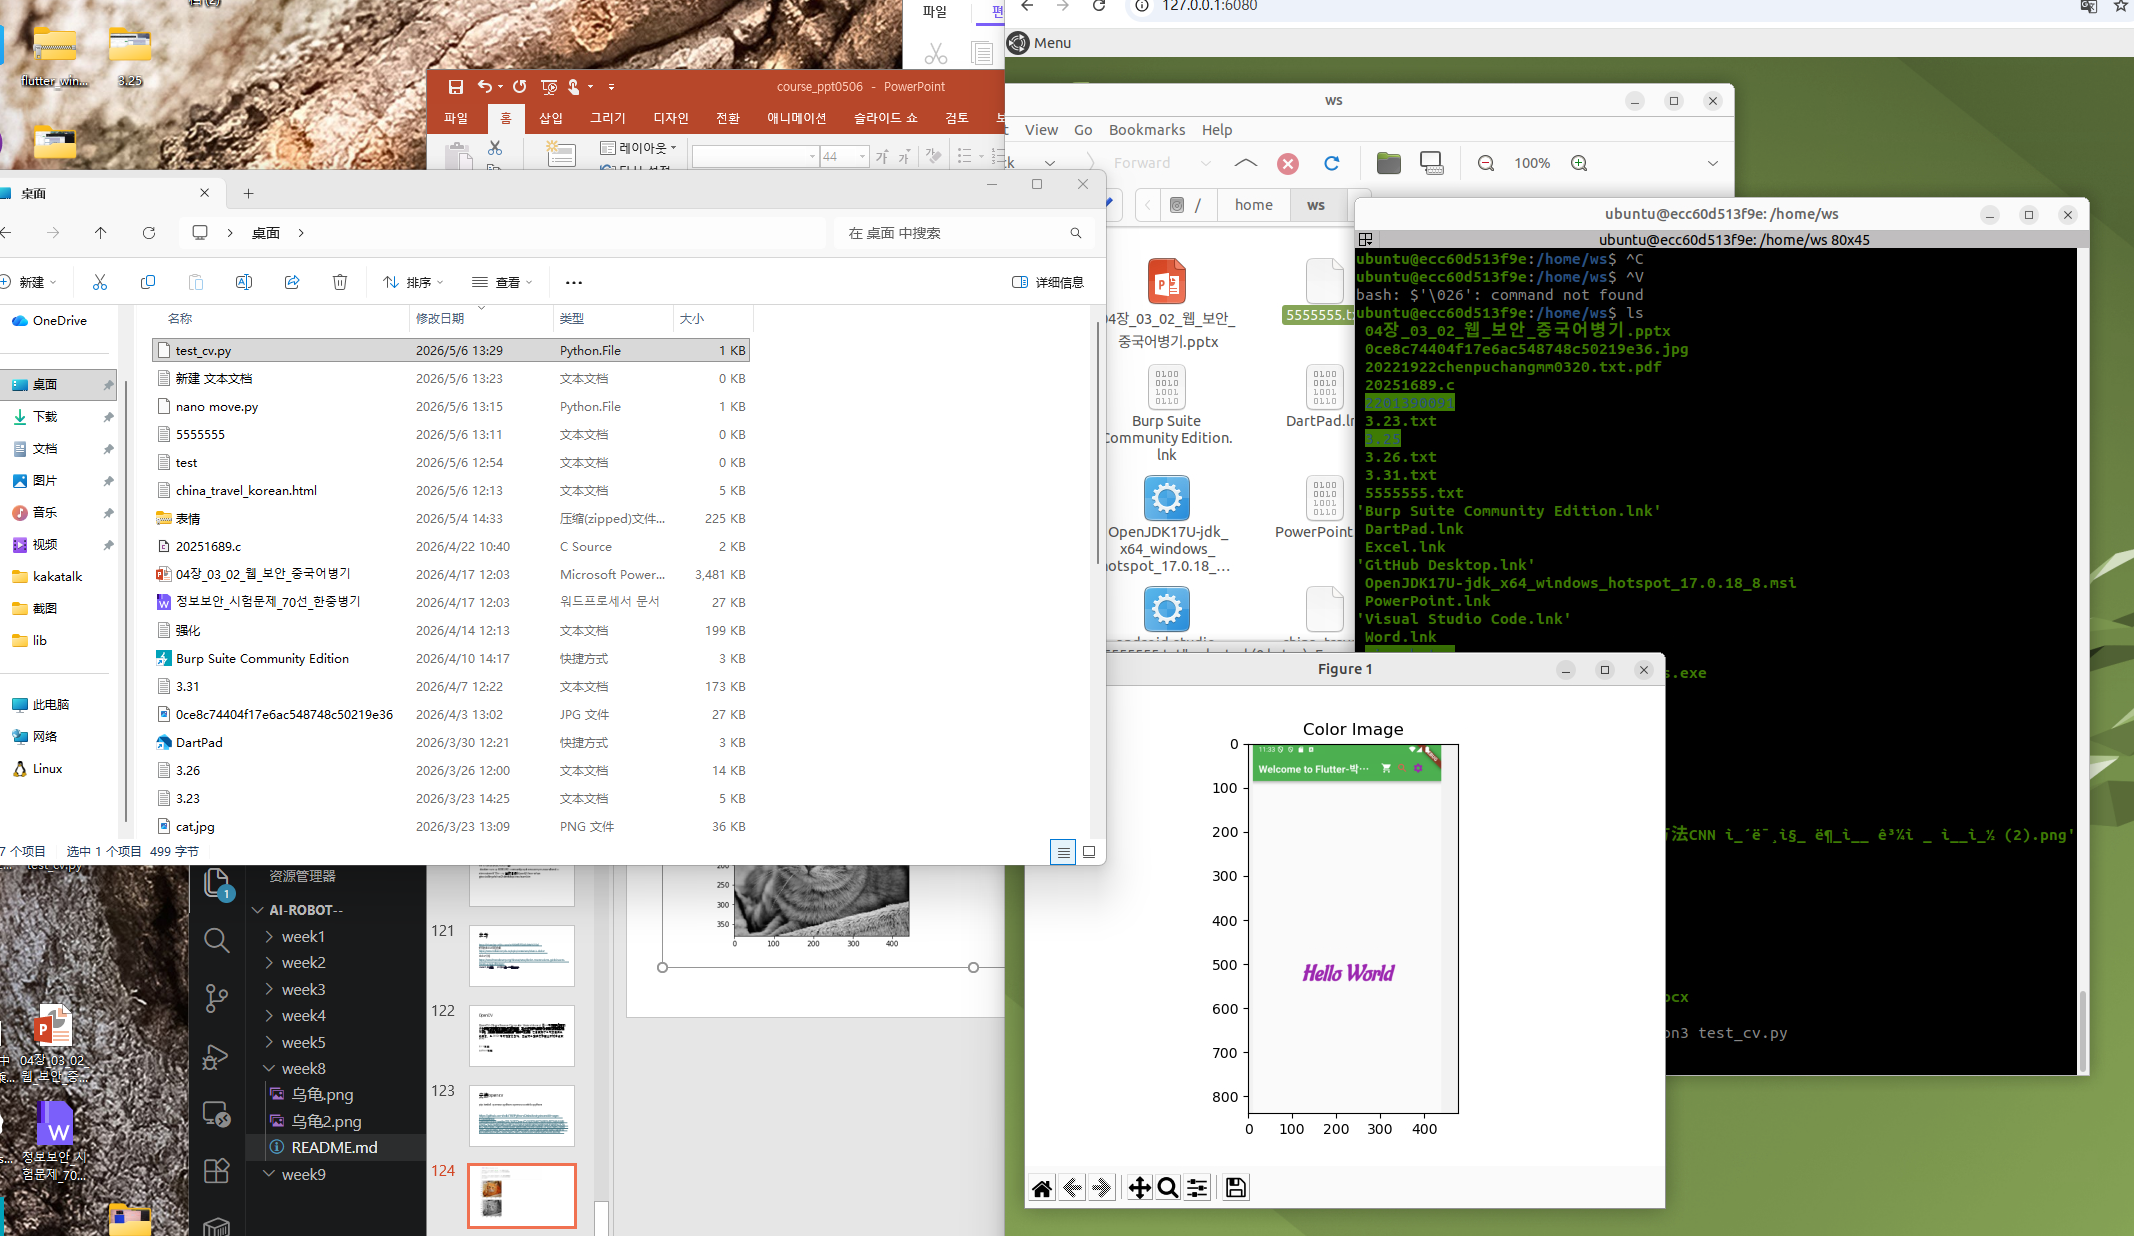Click touch/mouse mode icon in PowerPoint
The image size is (2134, 1236).
tap(574, 87)
